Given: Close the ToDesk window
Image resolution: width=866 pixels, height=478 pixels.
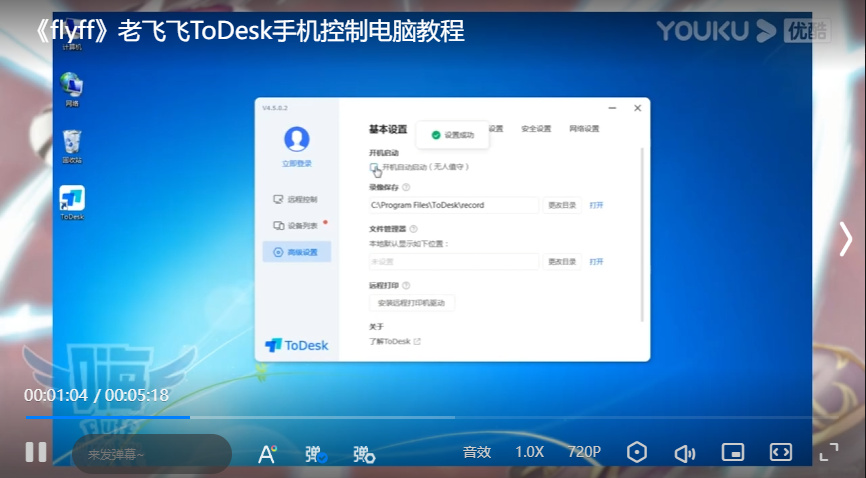Looking at the screenshot, I should pos(637,108).
